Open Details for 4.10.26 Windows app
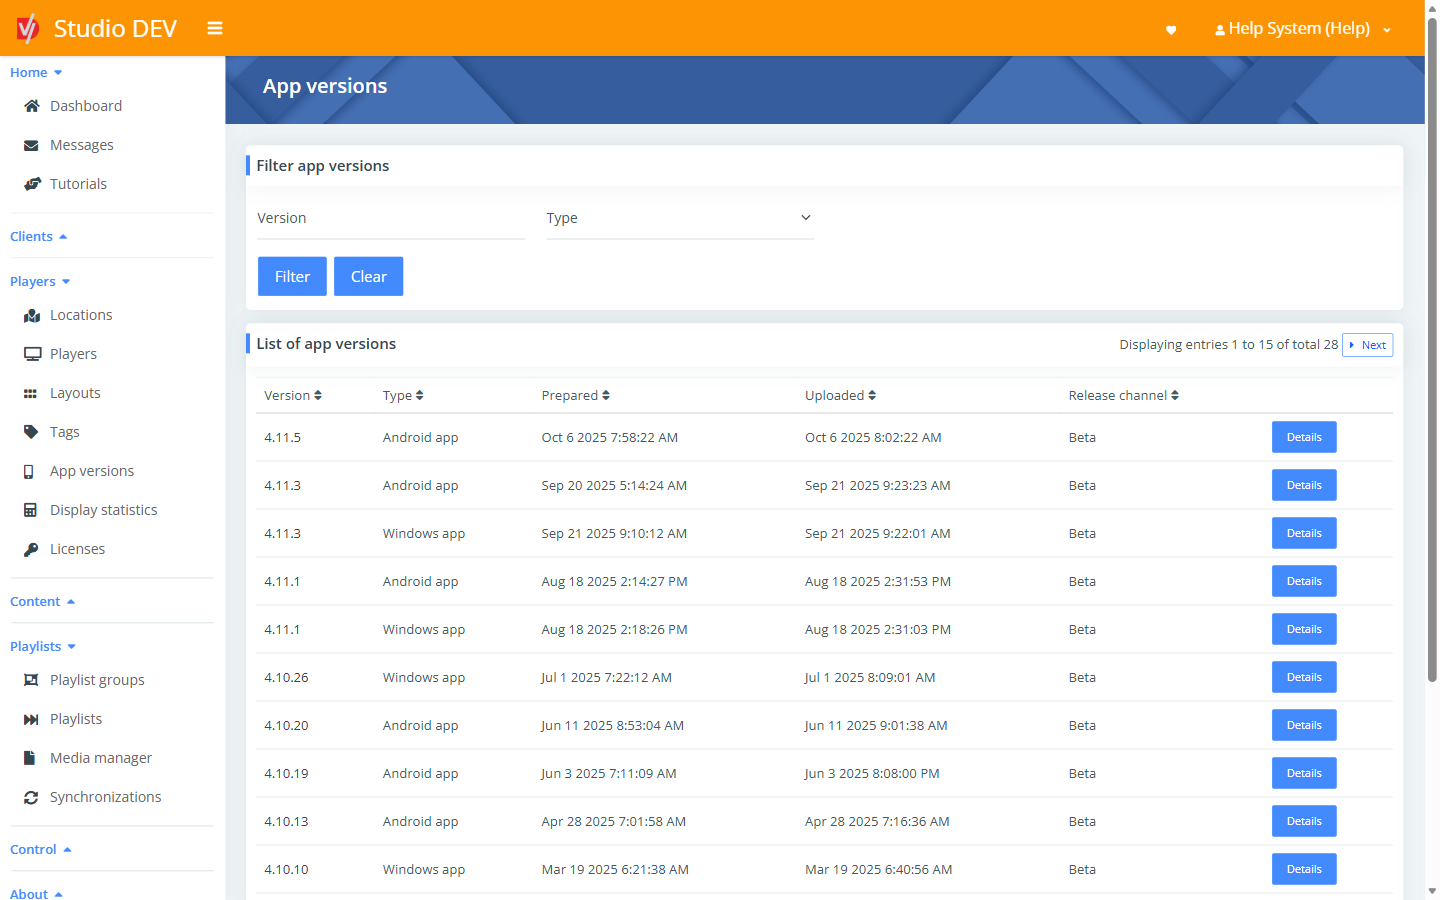Screen dimensions: 1440x900 click(1304, 677)
